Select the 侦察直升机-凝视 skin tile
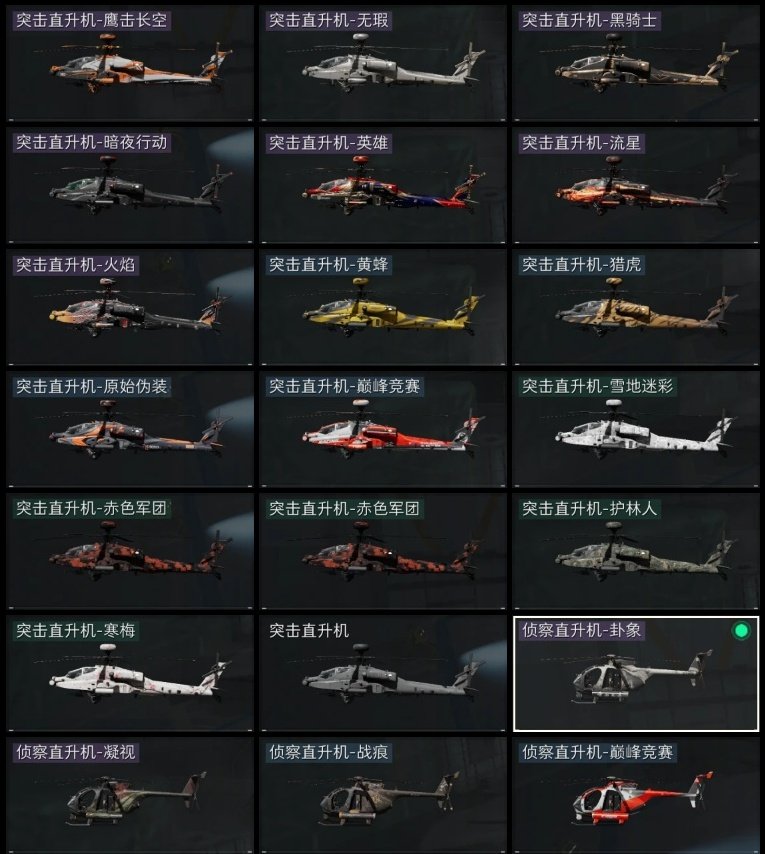Image resolution: width=765 pixels, height=854 pixels. pyautogui.click(x=130, y=795)
